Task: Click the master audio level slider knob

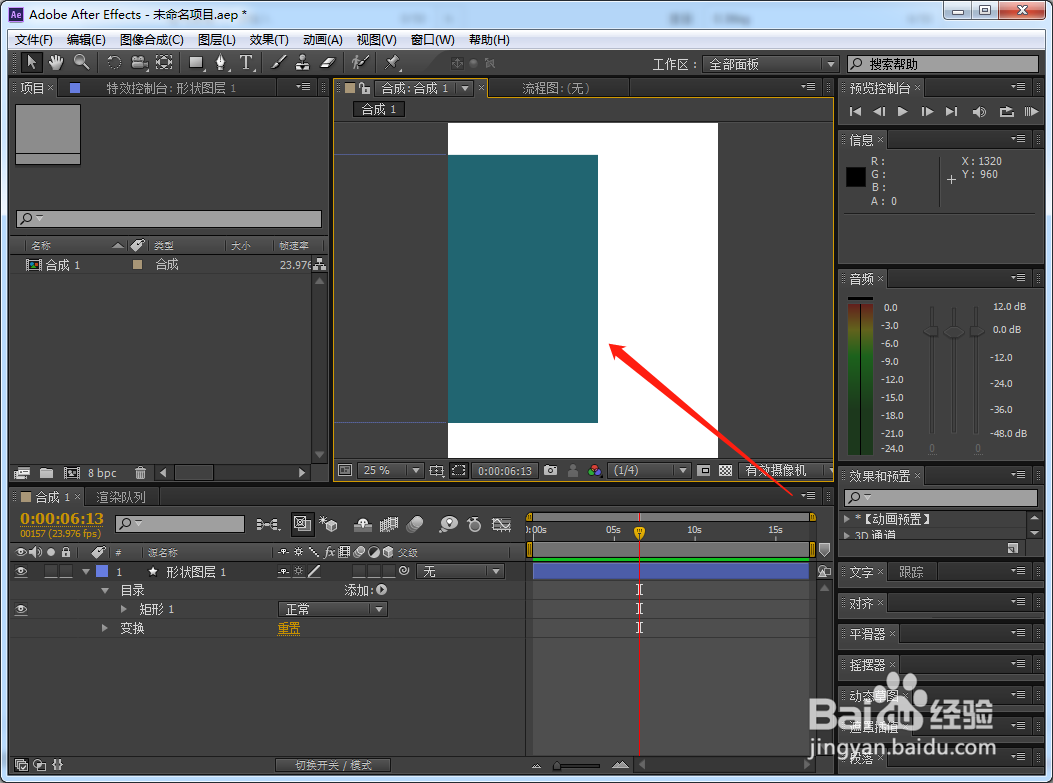Action: pyautogui.click(x=954, y=331)
